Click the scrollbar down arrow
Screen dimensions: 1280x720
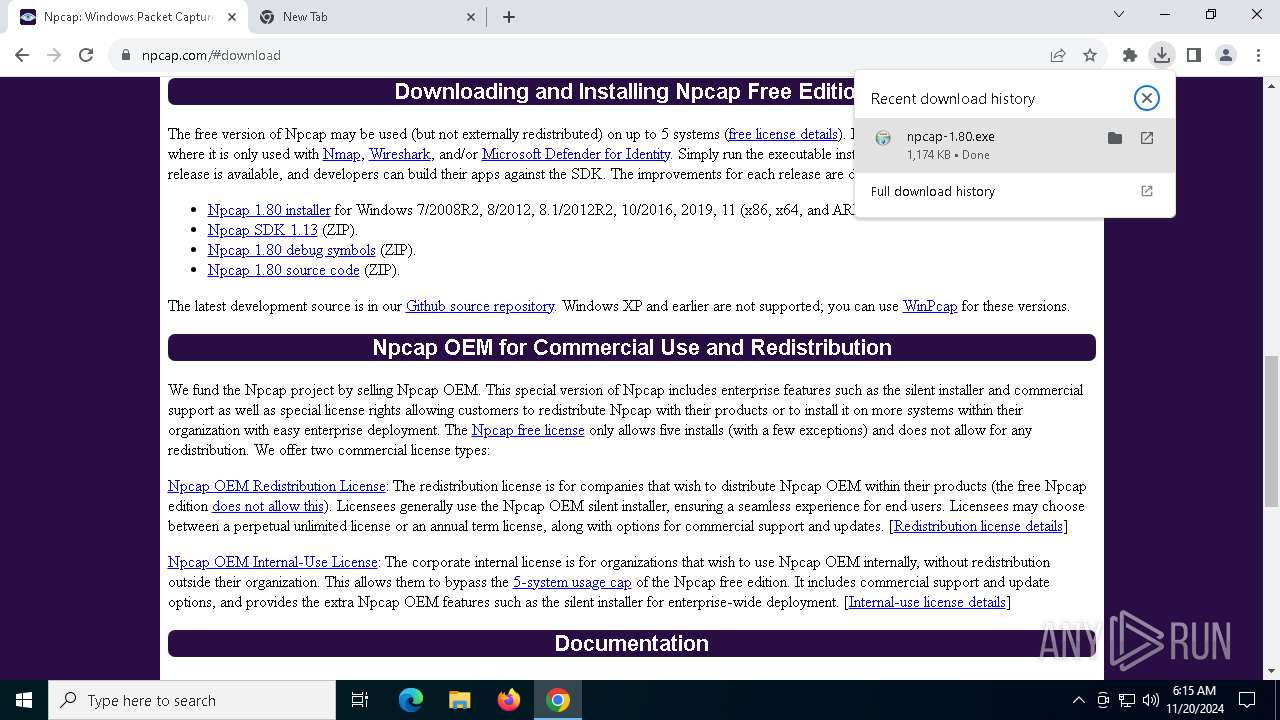coord(1272,671)
